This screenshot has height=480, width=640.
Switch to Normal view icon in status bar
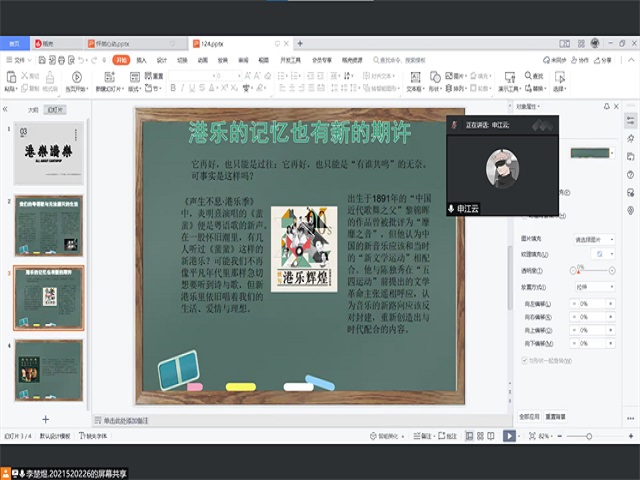click(x=469, y=436)
